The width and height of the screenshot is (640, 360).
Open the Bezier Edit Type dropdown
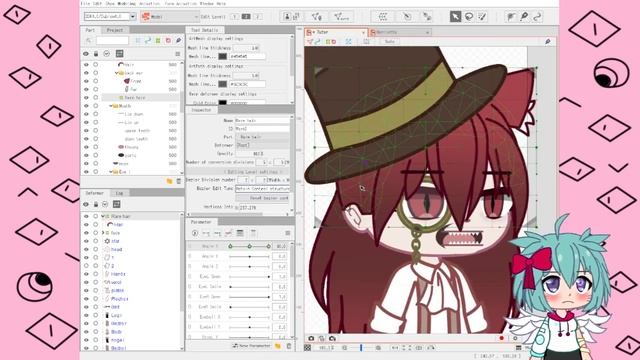click(x=262, y=189)
